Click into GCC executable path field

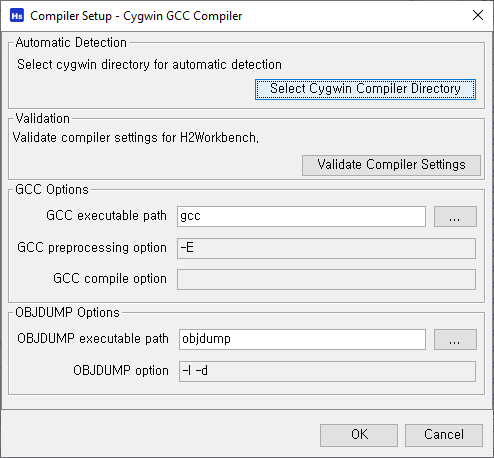pyautogui.click(x=301, y=216)
